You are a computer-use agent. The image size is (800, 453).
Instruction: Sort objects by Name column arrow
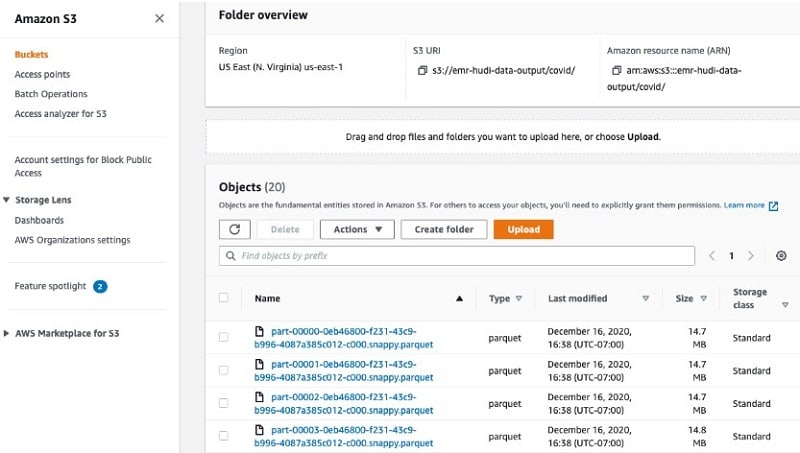459,298
